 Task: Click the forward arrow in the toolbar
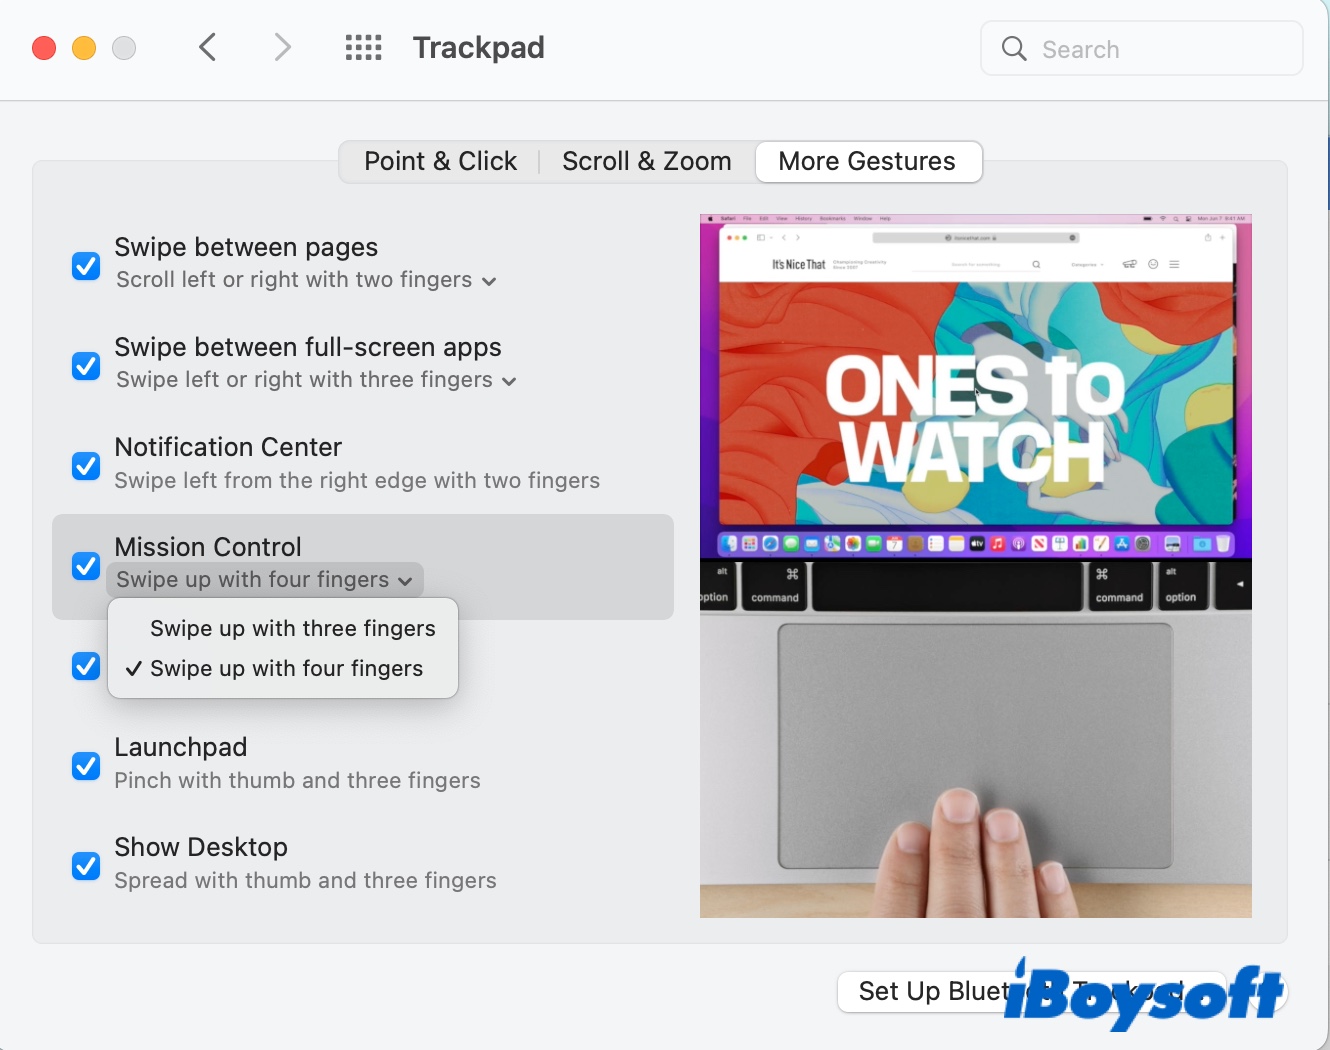coord(281,47)
